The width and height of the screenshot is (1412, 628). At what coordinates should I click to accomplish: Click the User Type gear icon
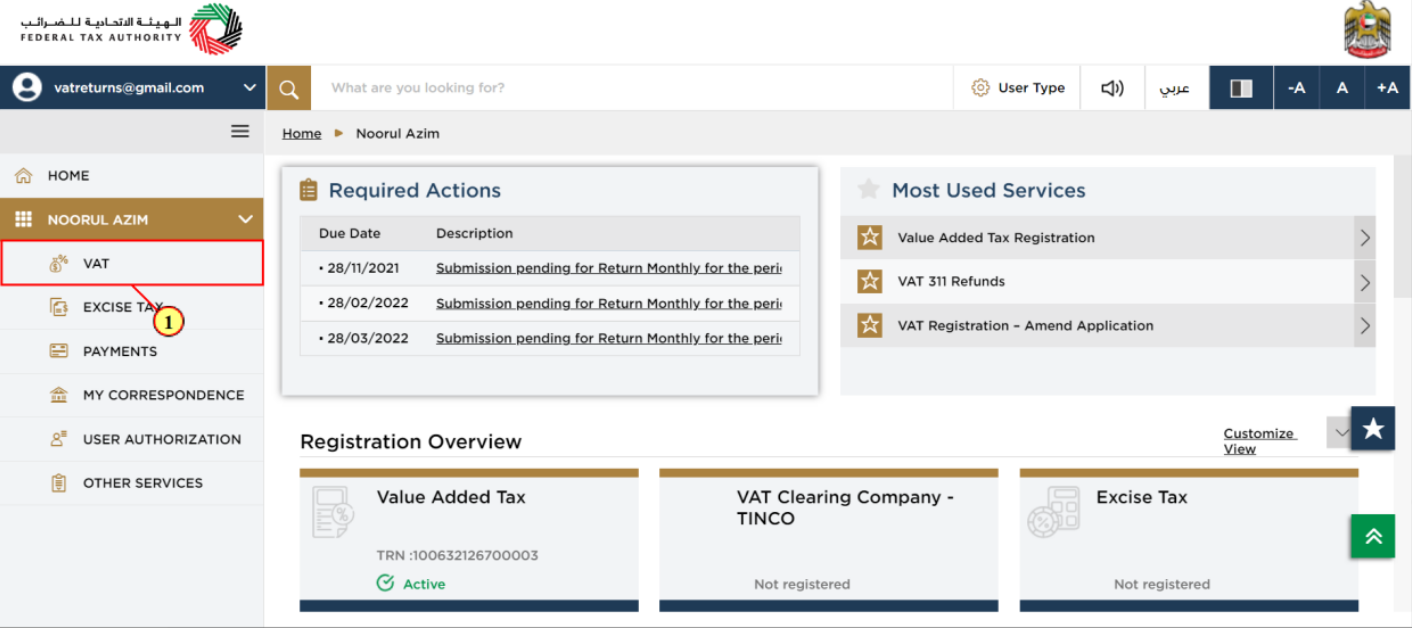(x=980, y=88)
